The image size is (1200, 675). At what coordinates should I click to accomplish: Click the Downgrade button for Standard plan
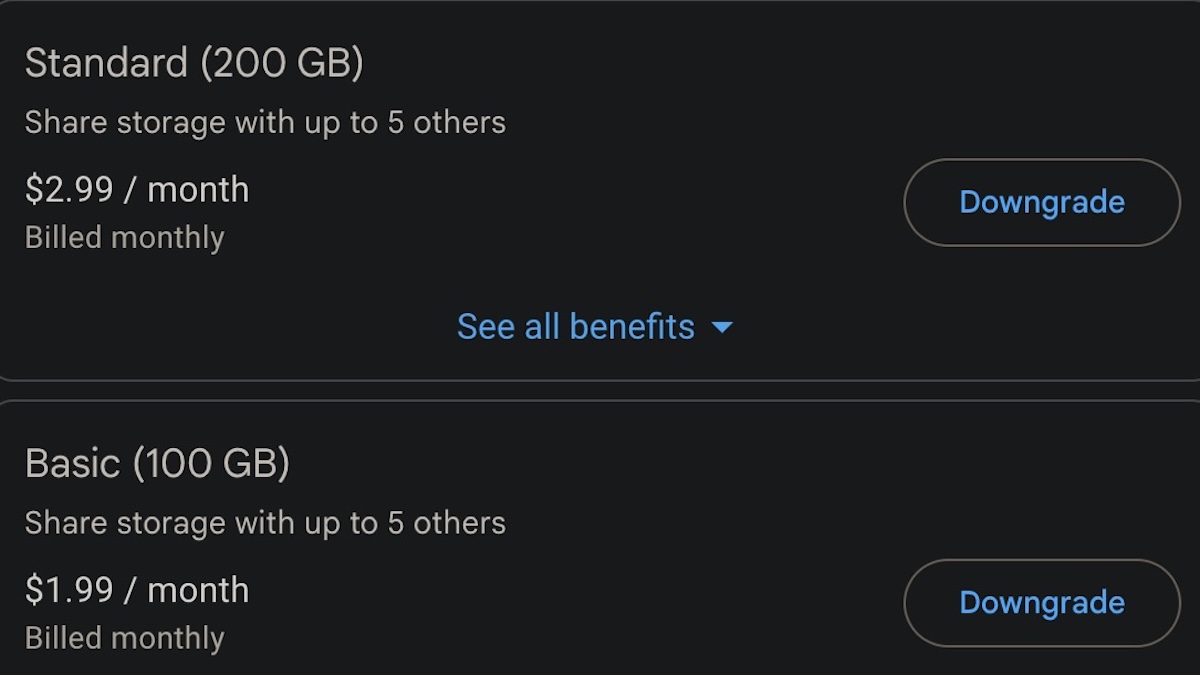click(1041, 202)
